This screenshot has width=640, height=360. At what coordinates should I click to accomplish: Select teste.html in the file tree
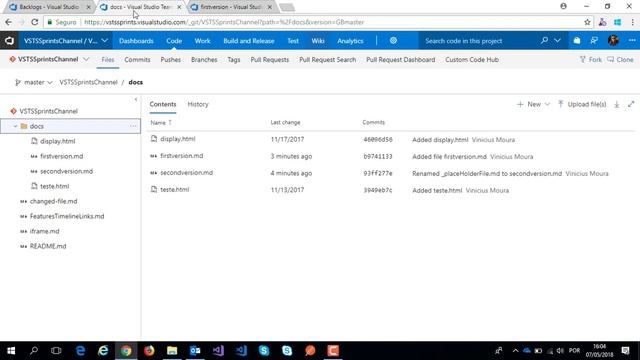55,186
